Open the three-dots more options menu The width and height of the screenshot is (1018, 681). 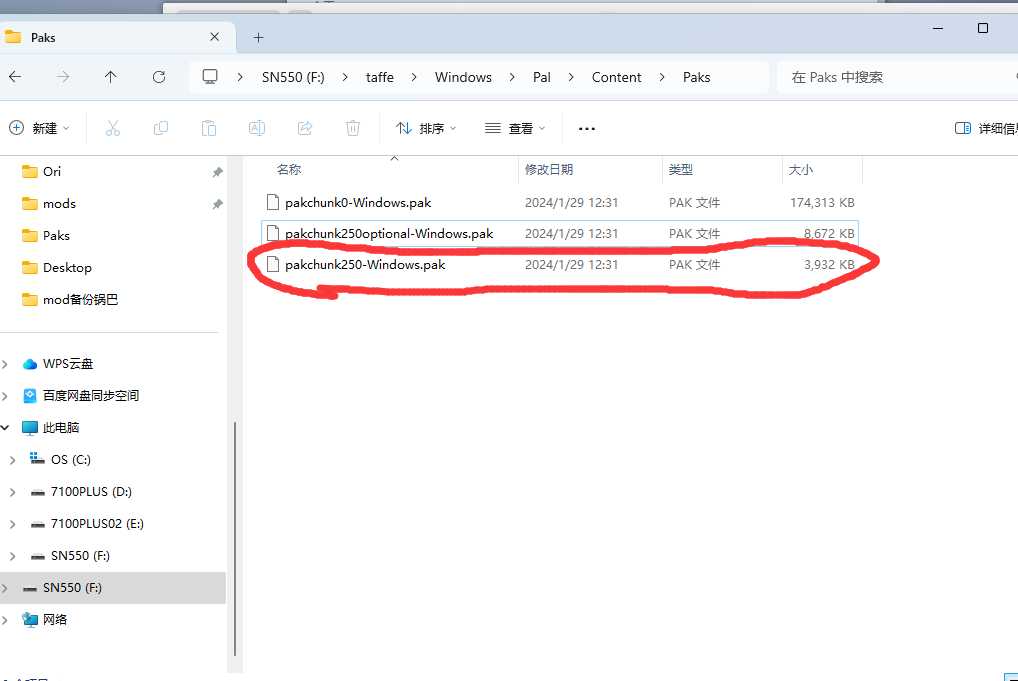pos(587,128)
